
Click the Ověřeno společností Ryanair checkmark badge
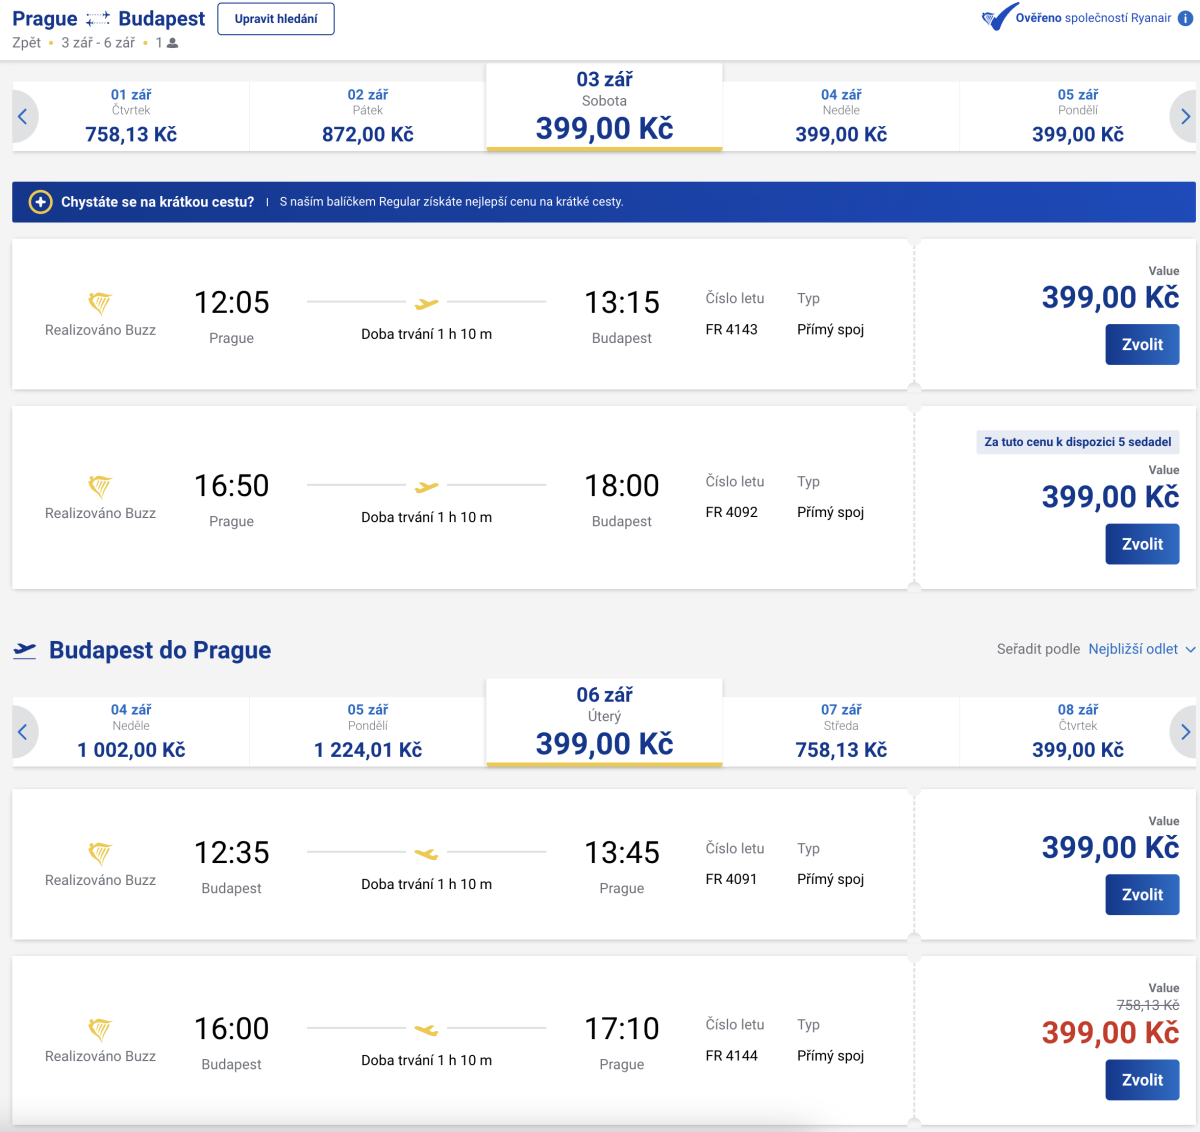pos(998,18)
